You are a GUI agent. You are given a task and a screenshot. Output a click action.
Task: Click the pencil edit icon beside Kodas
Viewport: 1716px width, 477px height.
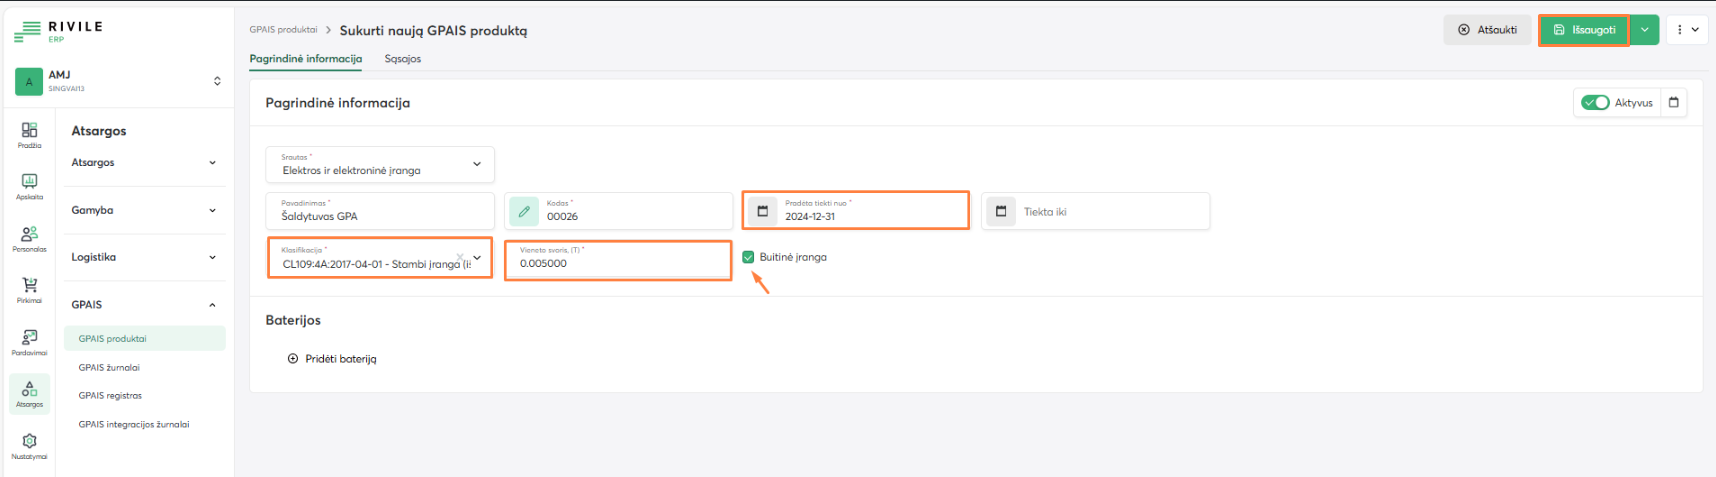tap(524, 211)
